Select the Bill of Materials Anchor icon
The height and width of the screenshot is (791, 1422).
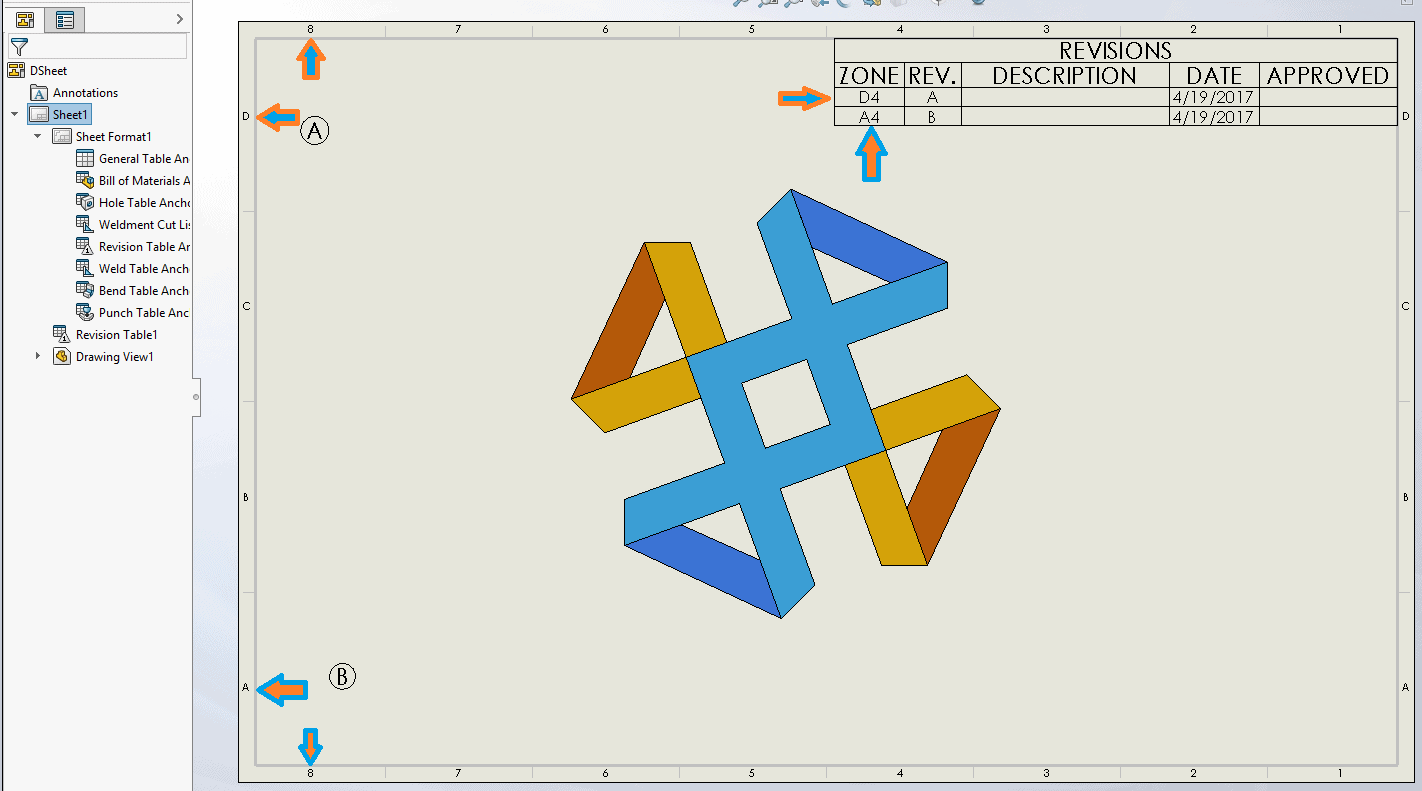pyautogui.click(x=85, y=181)
